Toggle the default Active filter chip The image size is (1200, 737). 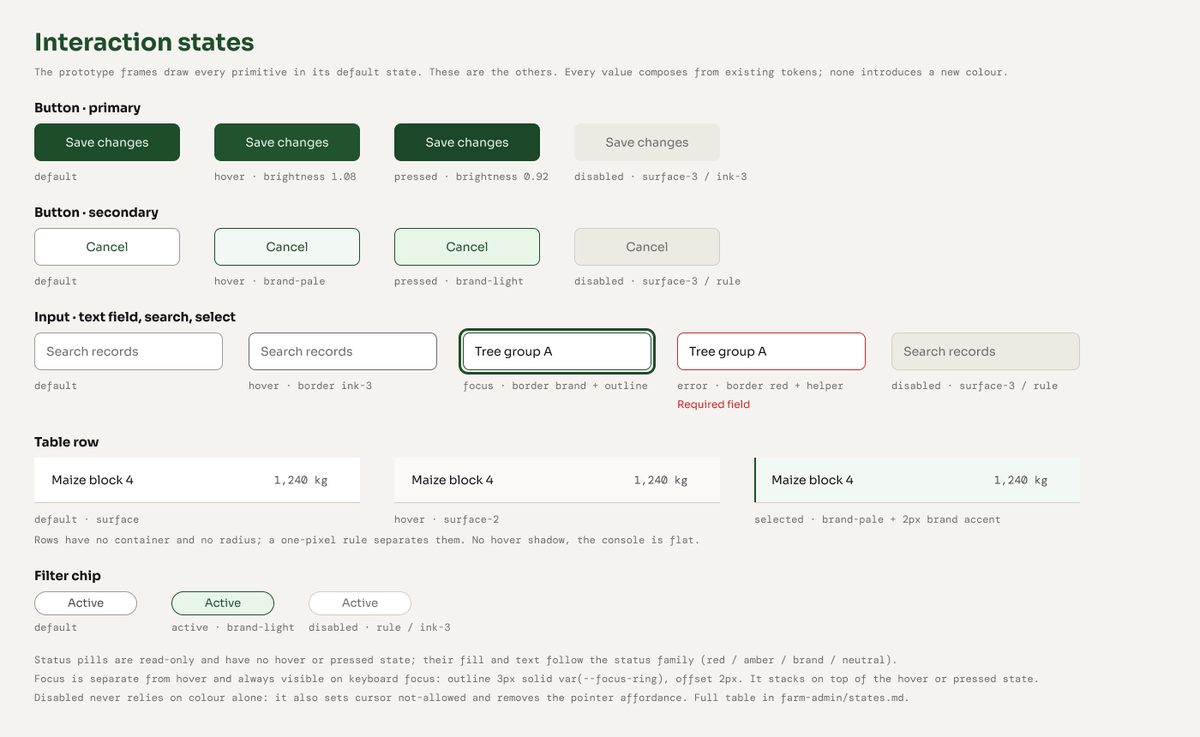85,603
